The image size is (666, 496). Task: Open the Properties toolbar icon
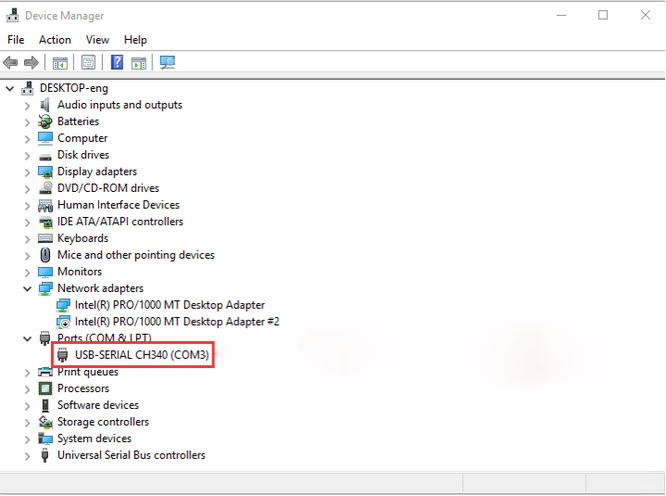[88, 63]
